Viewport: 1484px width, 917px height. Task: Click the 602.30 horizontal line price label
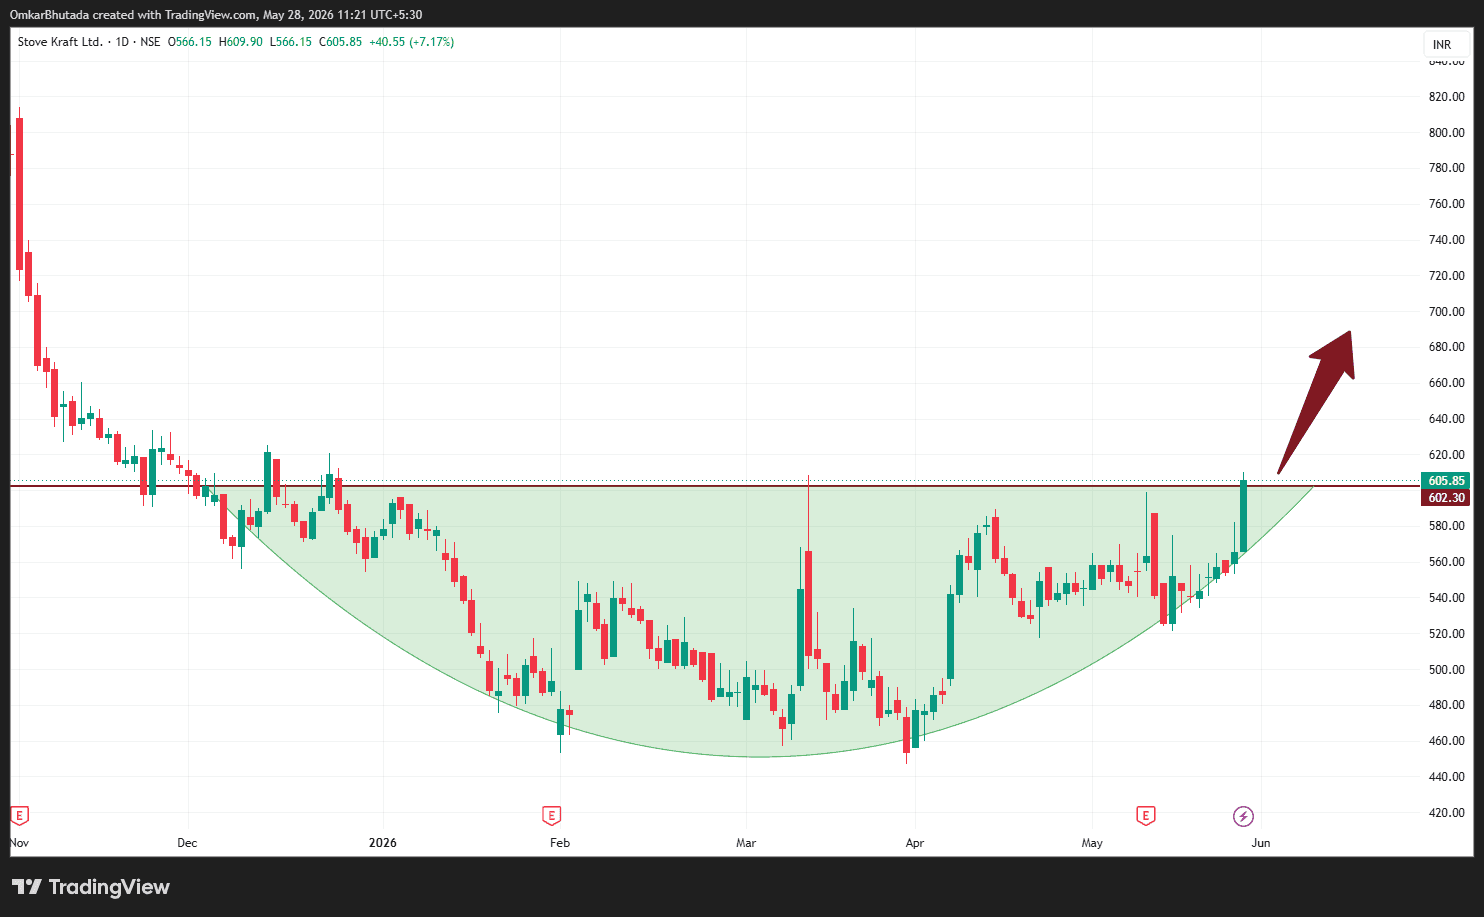(1446, 498)
